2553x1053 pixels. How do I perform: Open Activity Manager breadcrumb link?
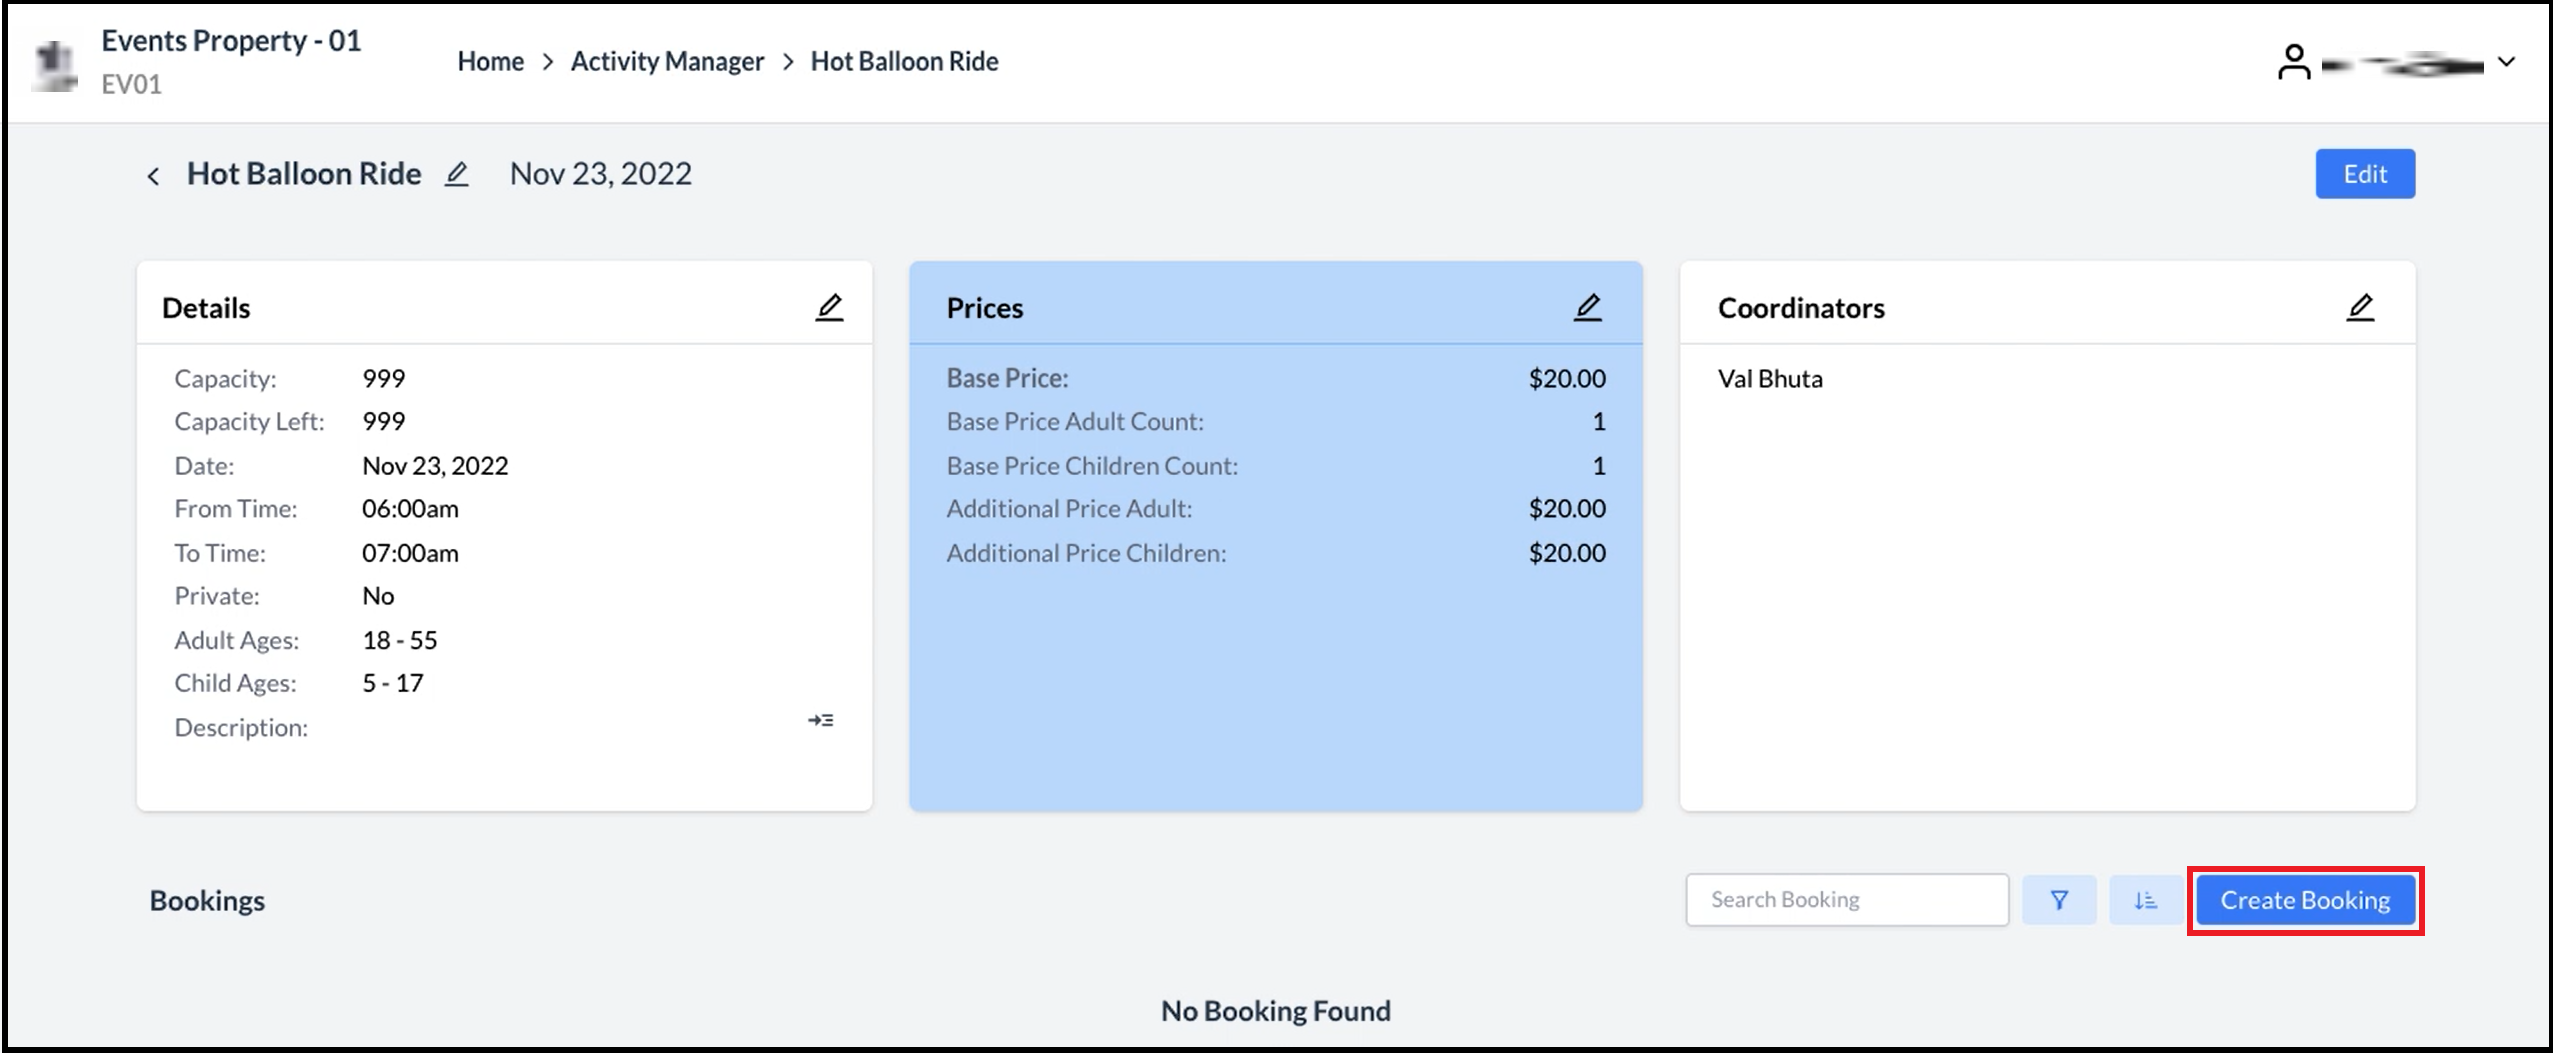point(667,62)
